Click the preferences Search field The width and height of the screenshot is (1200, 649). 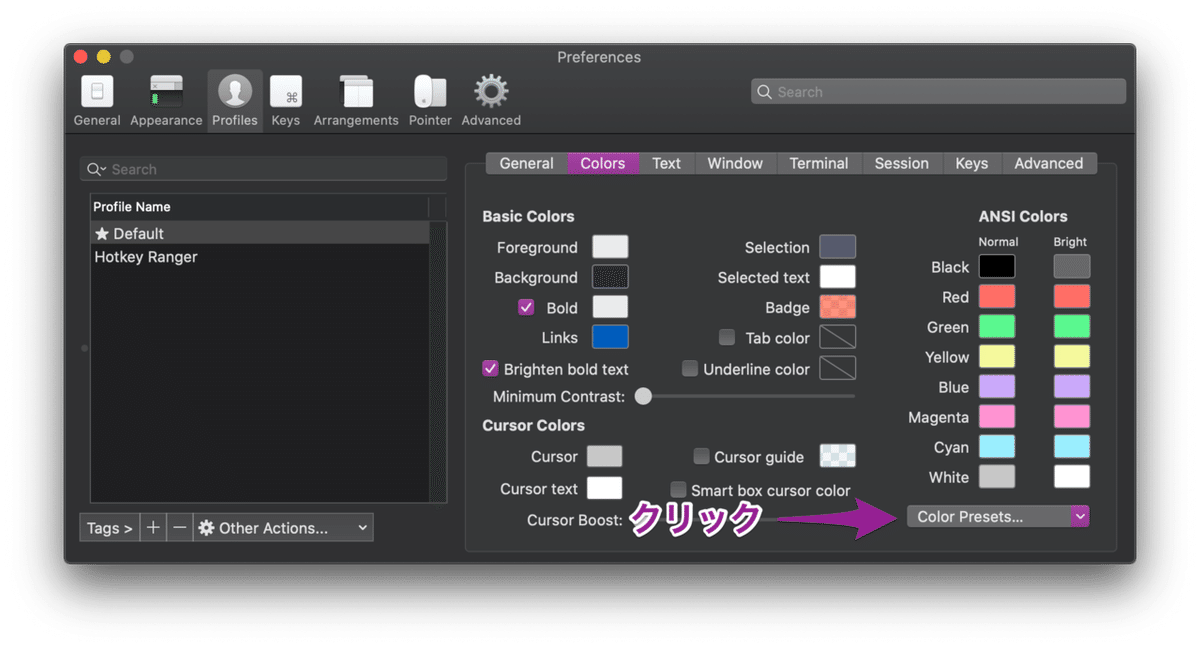click(x=938, y=92)
